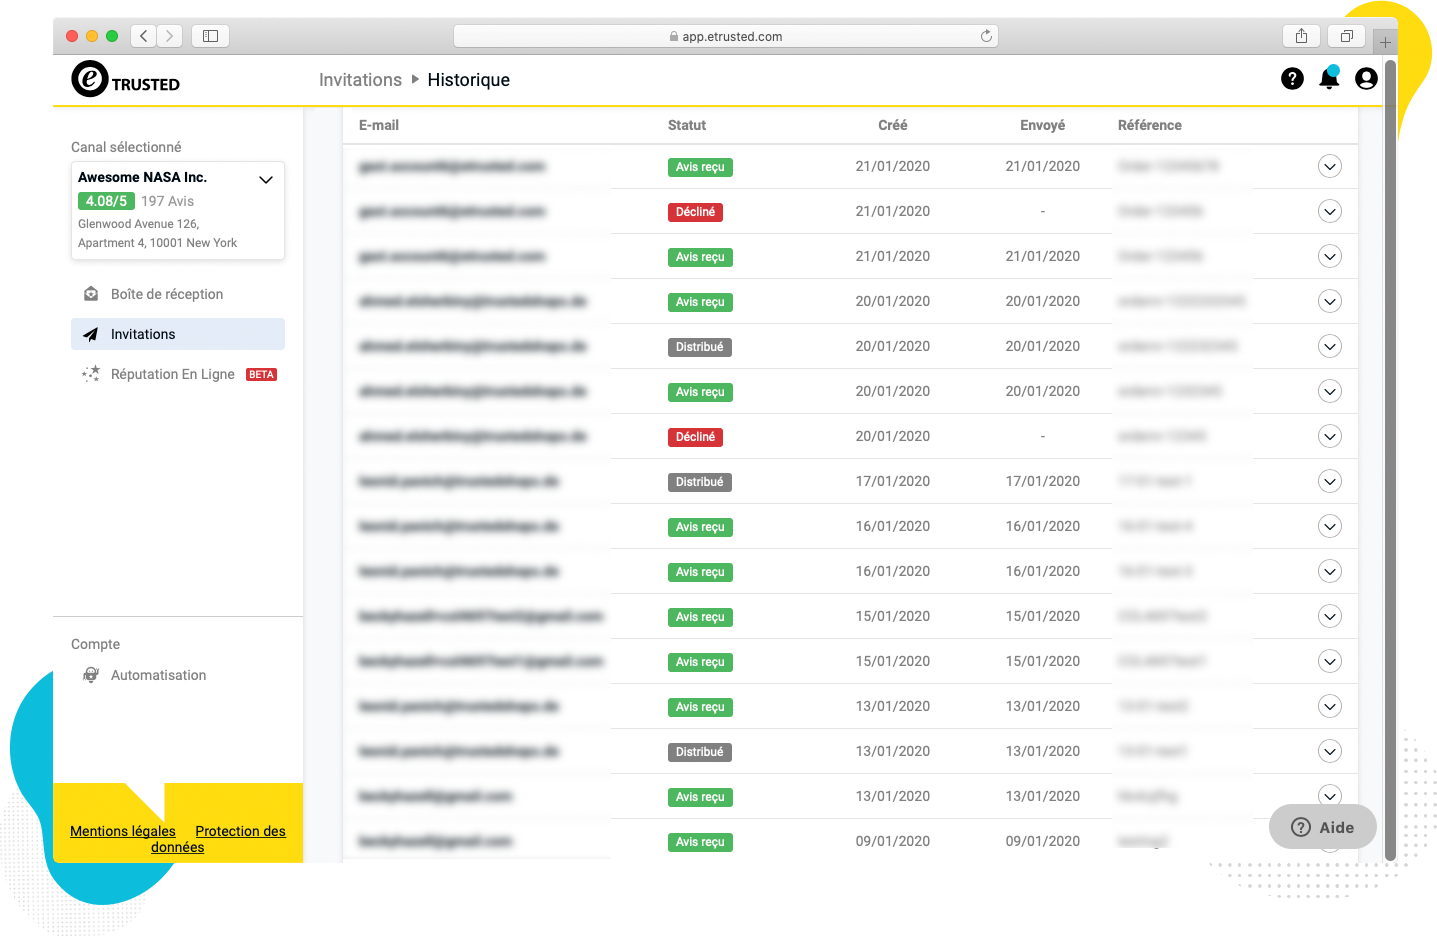Select Réputation En Ligne menu item
This screenshot has height=937, width=1437.
coord(172,374)
